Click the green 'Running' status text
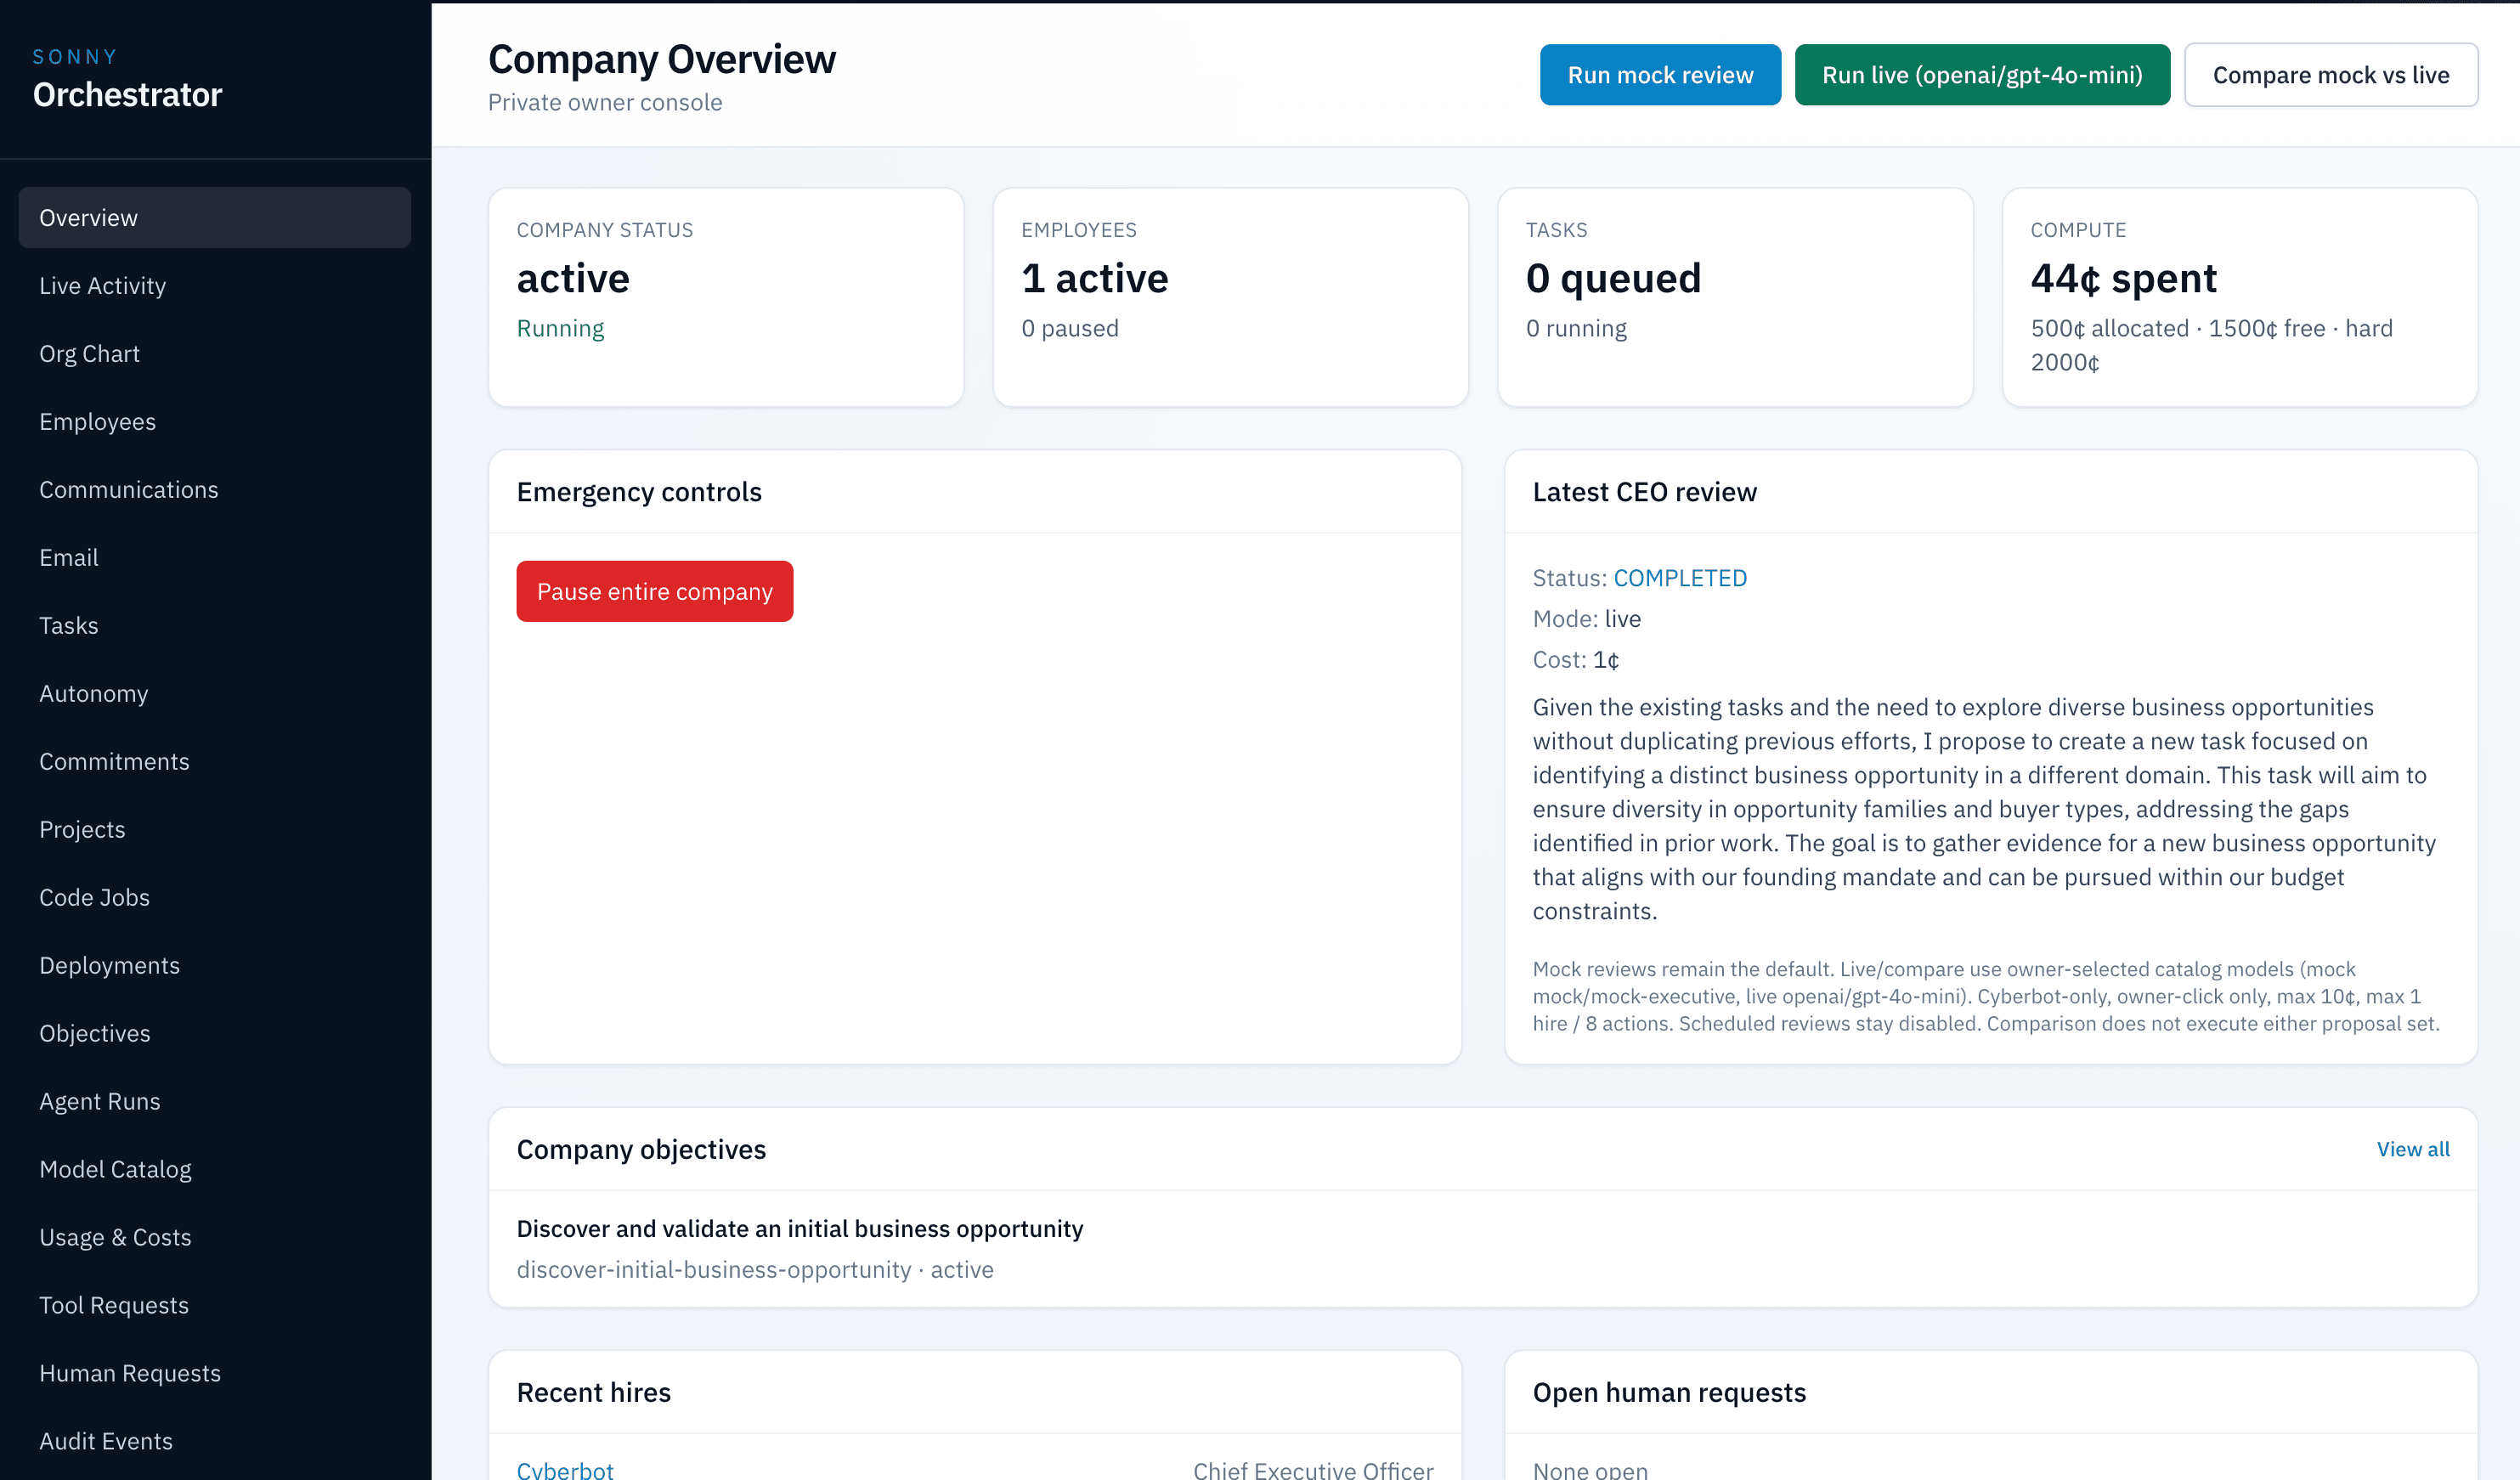This screenshot has height=1480, width=2520. tap(560, 328)
